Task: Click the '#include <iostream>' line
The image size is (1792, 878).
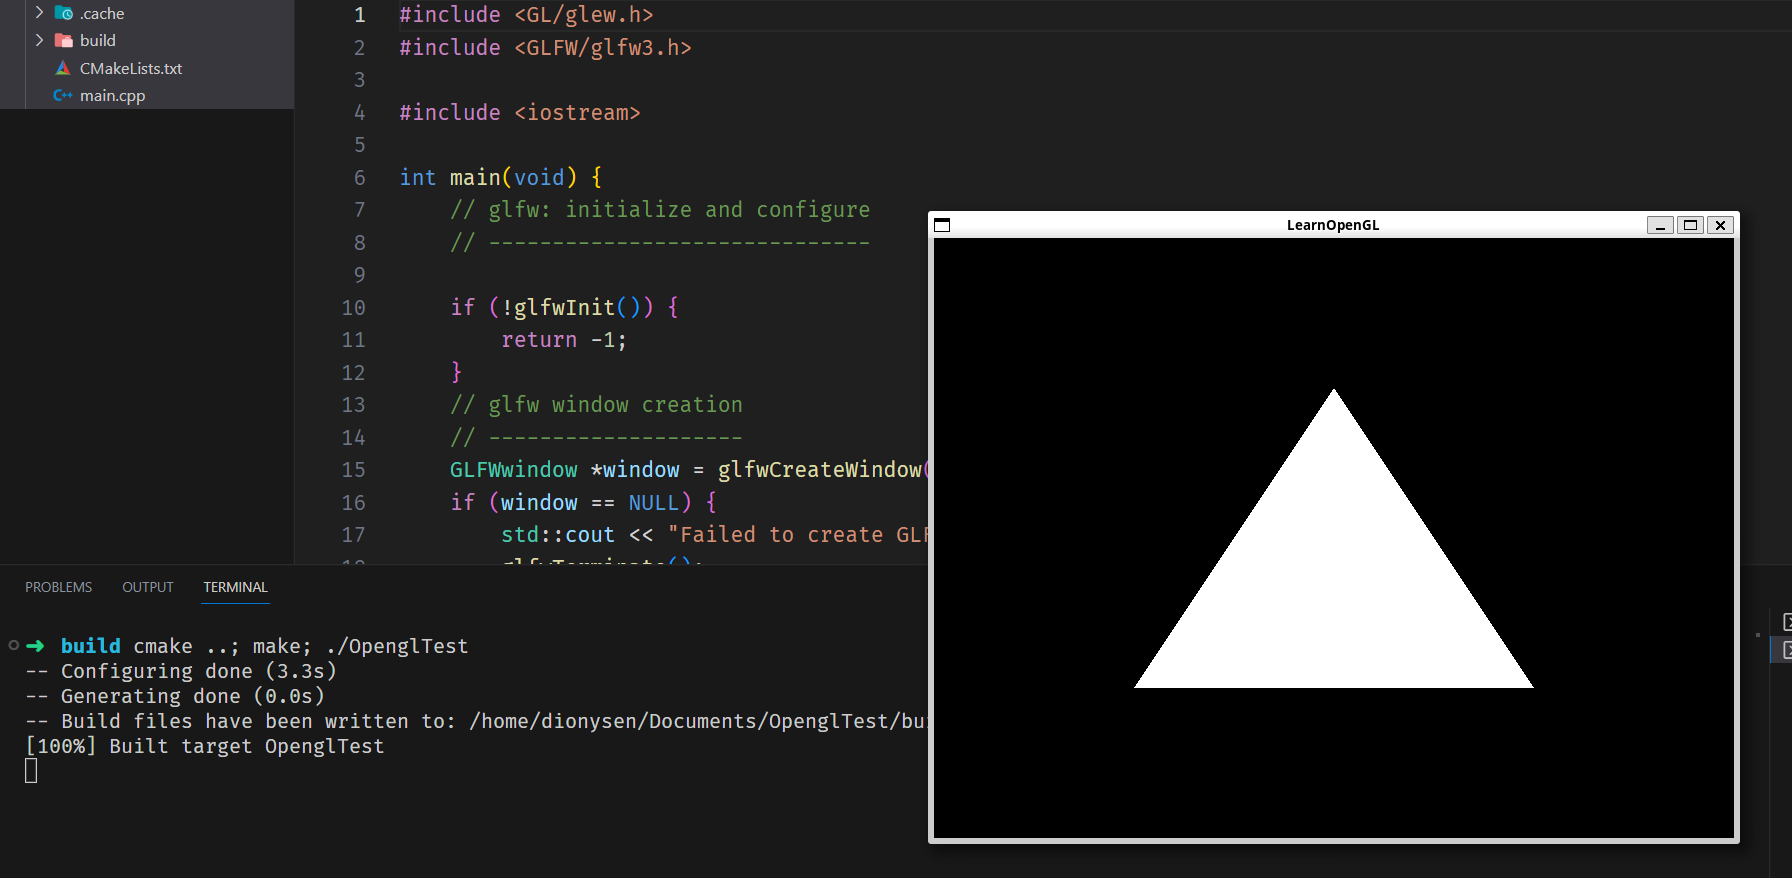Action: (x=520, y=113)
